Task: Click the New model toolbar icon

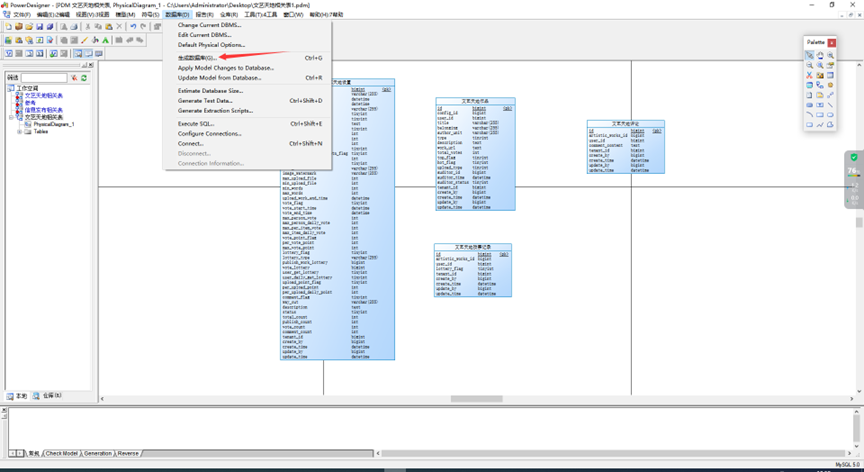Action: point(8,26)
